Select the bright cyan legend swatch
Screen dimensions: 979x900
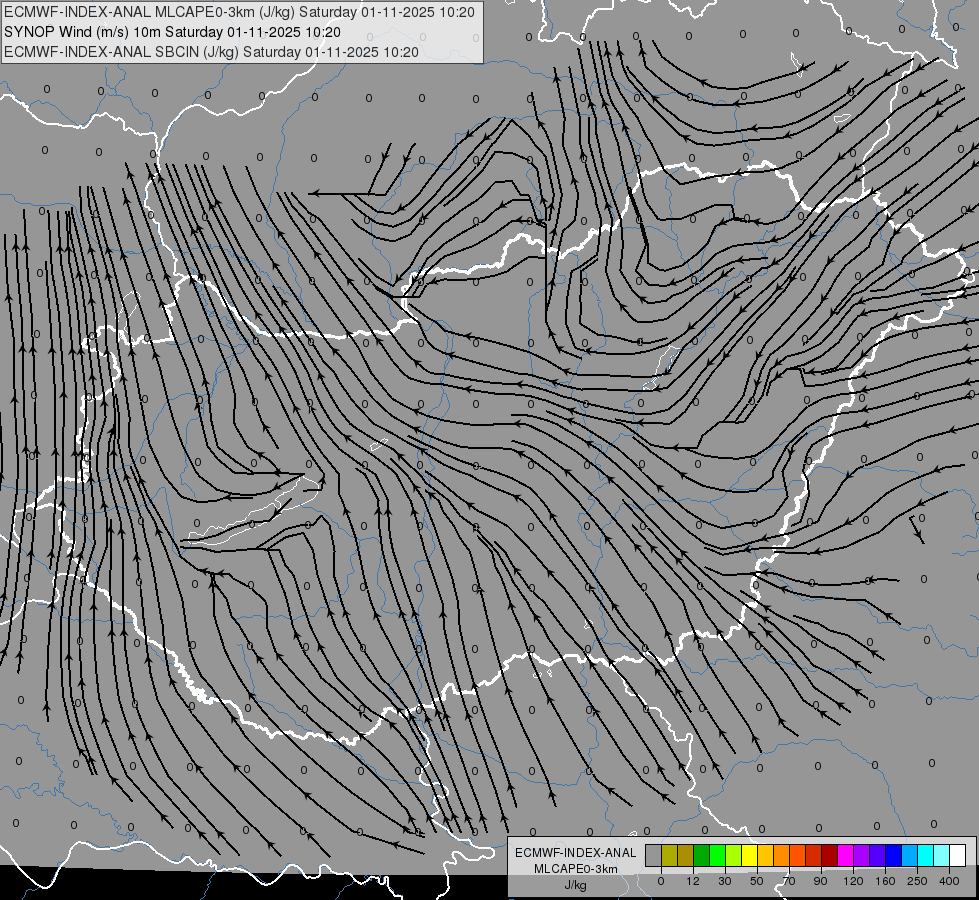925,856
